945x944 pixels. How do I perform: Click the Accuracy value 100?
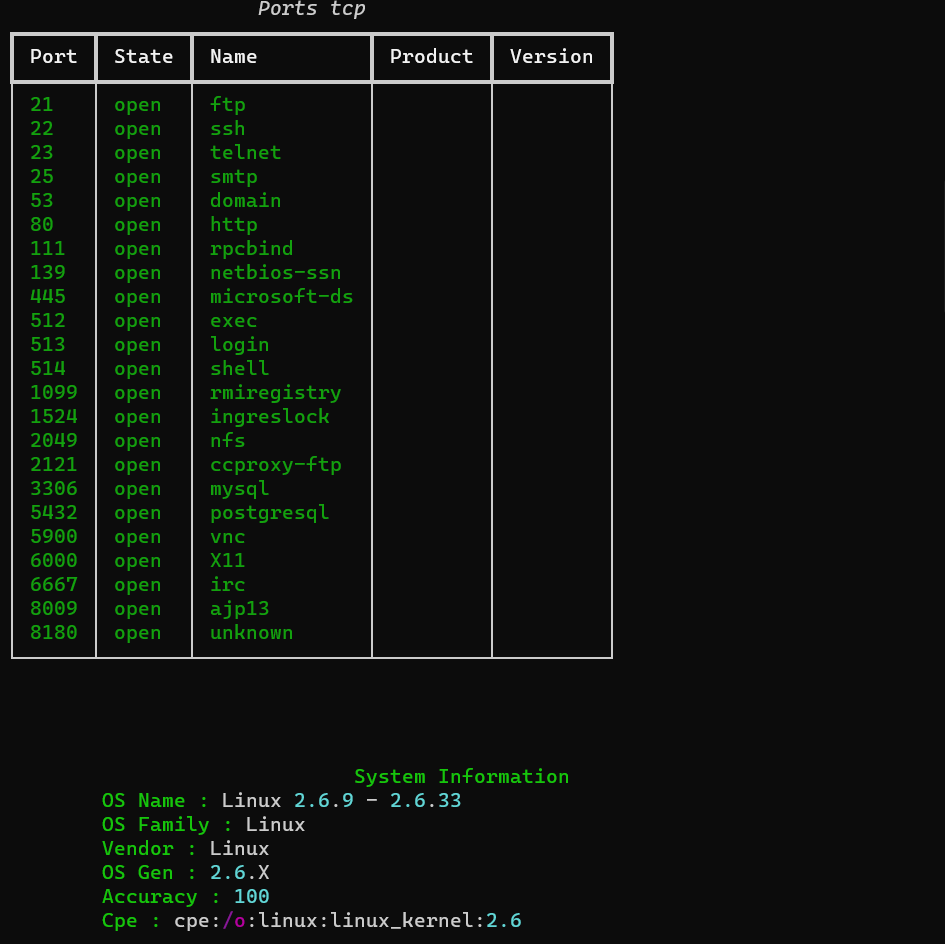coord(251,896)
